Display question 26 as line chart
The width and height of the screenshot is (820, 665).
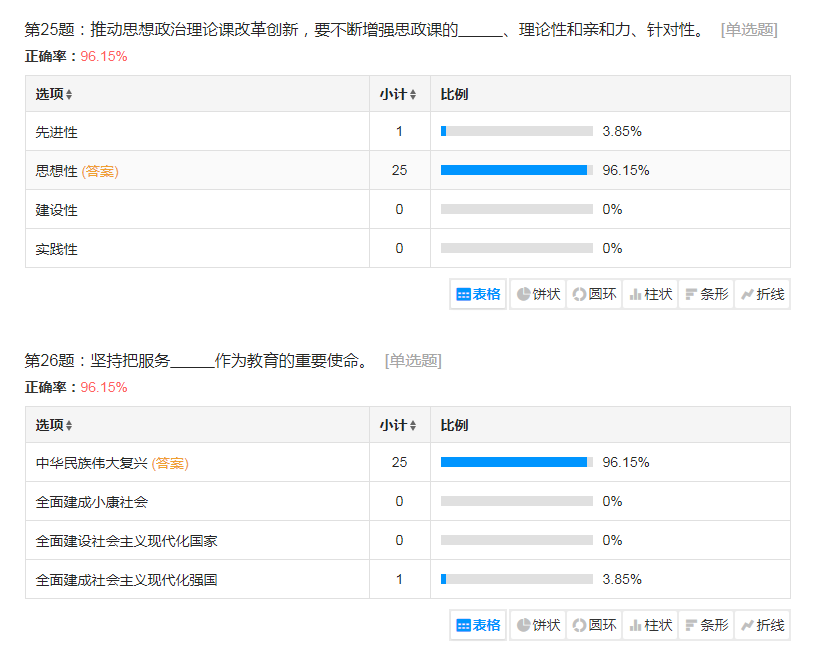coord(761,625)
